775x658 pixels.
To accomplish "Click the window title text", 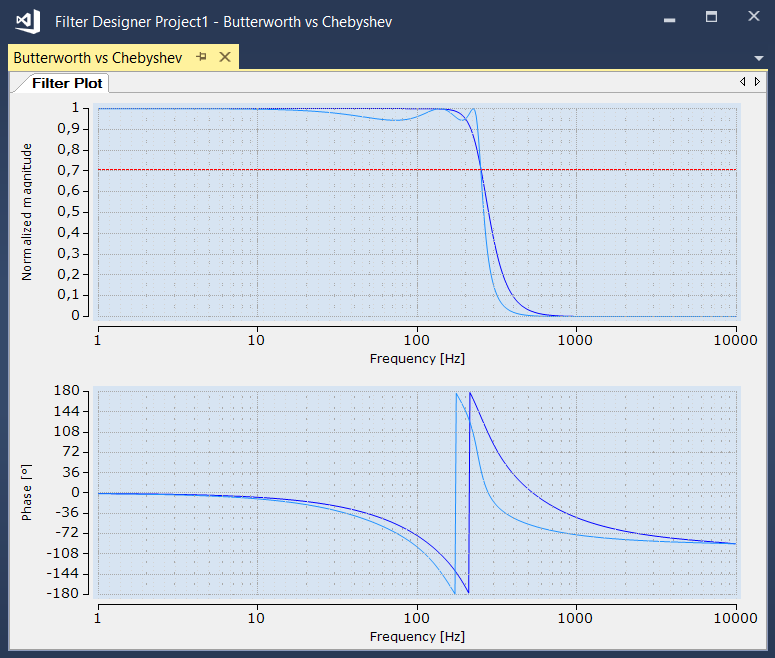I will click(223, 22).
